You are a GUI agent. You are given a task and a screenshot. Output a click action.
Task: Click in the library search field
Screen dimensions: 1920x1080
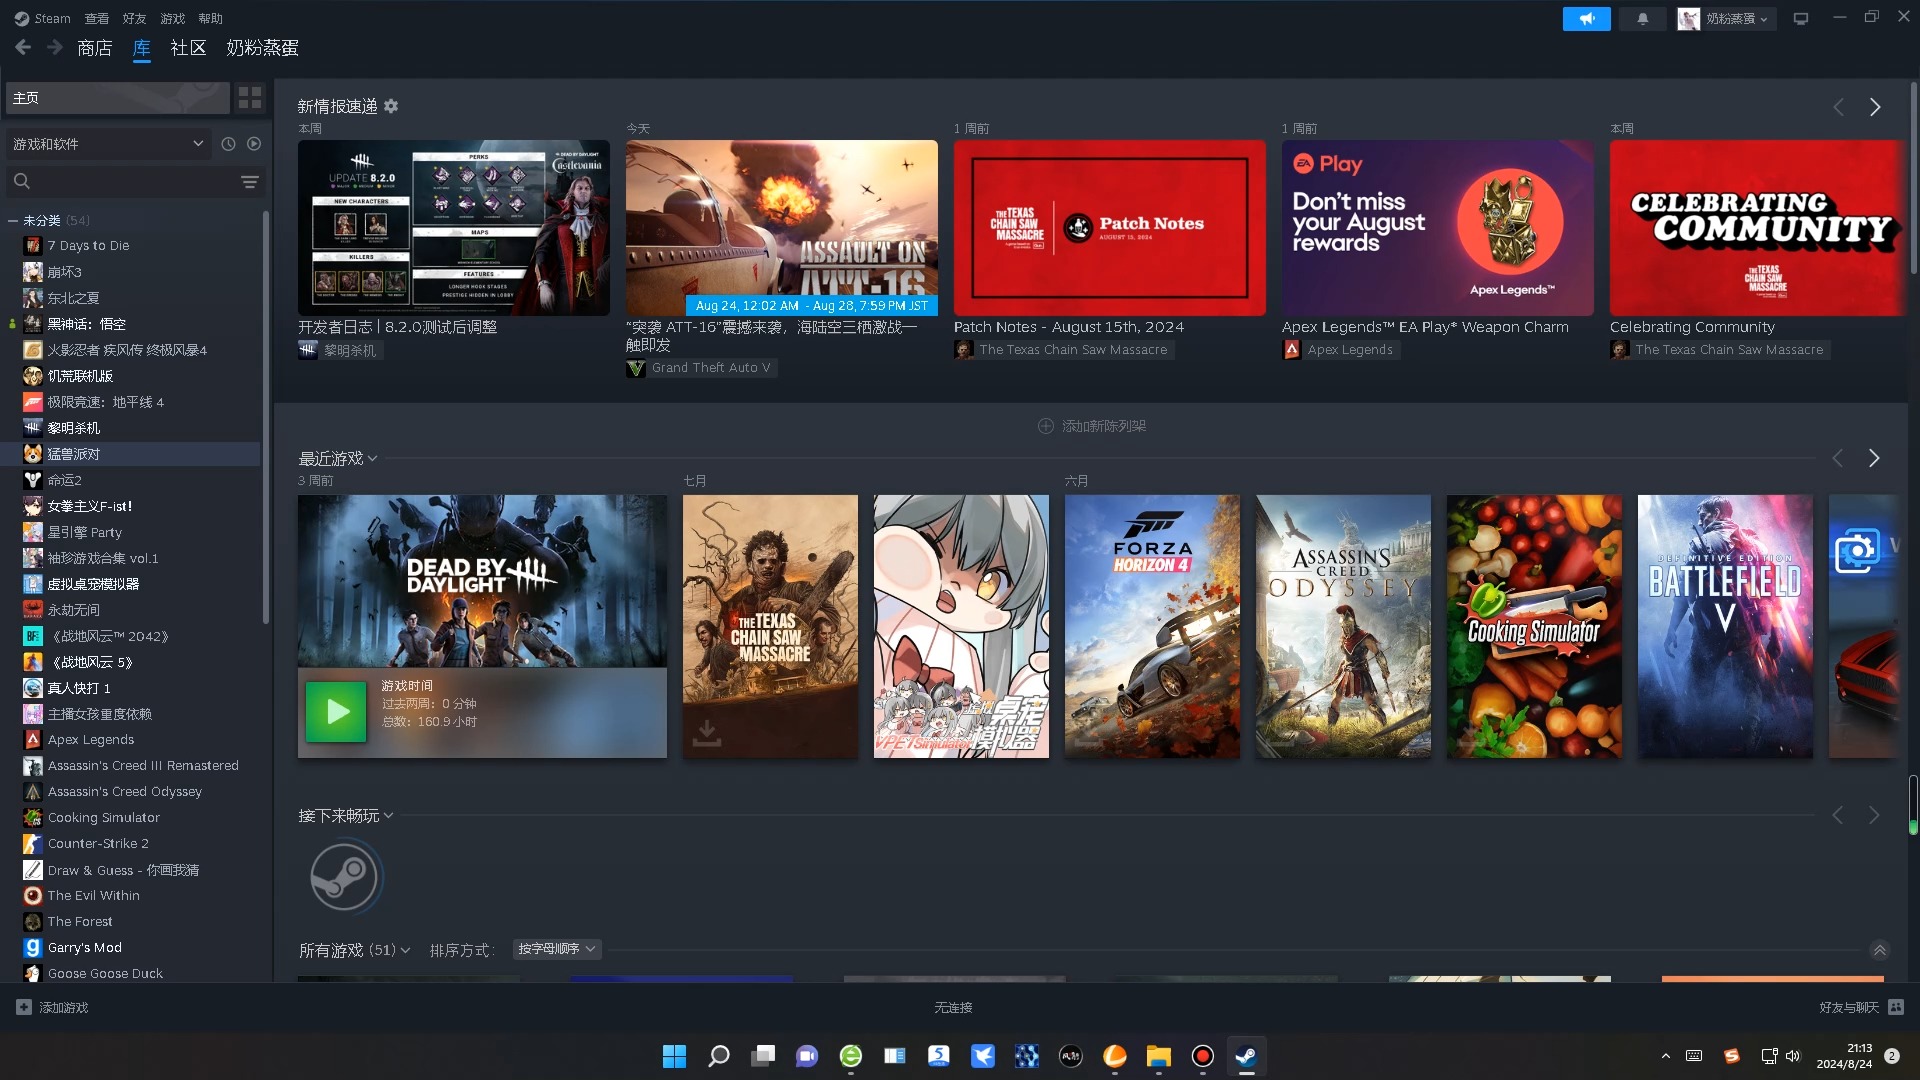pos(135,181)
